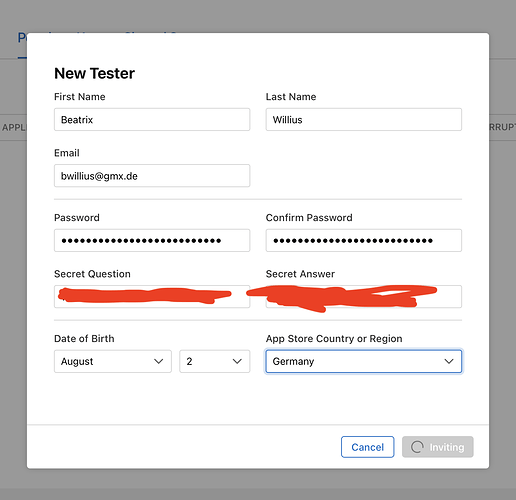Click the First Name field containing Beatrix

(152, 119)
